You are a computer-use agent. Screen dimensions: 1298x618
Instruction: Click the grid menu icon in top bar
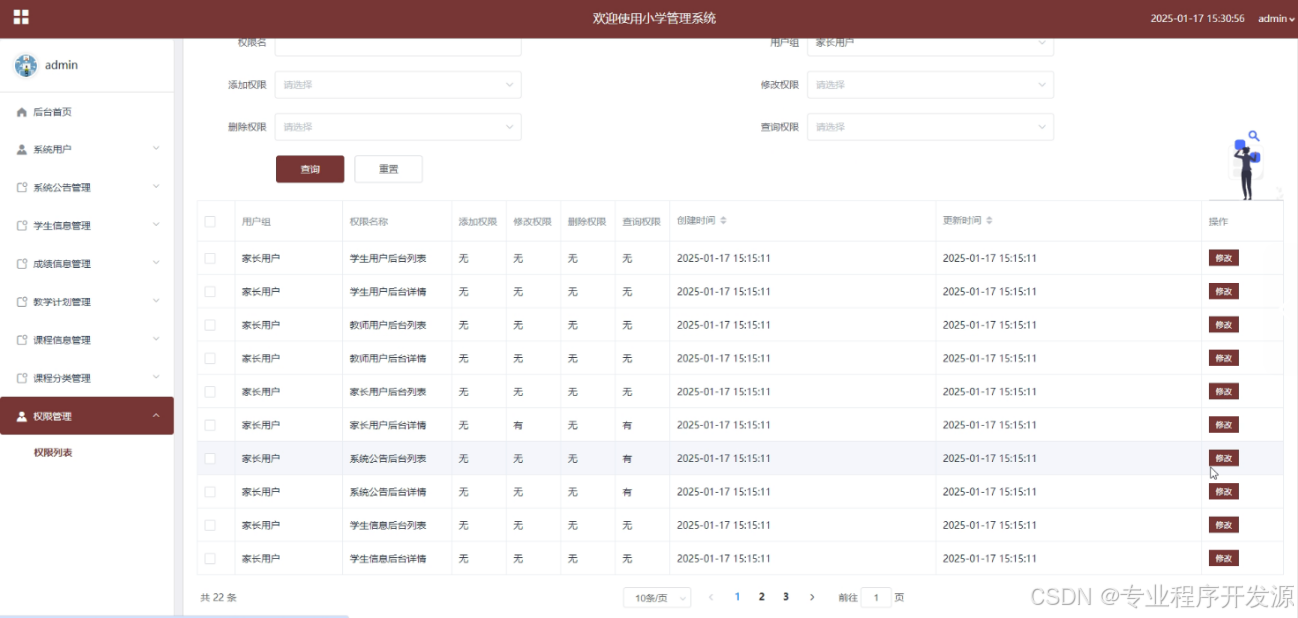point(21,17)
